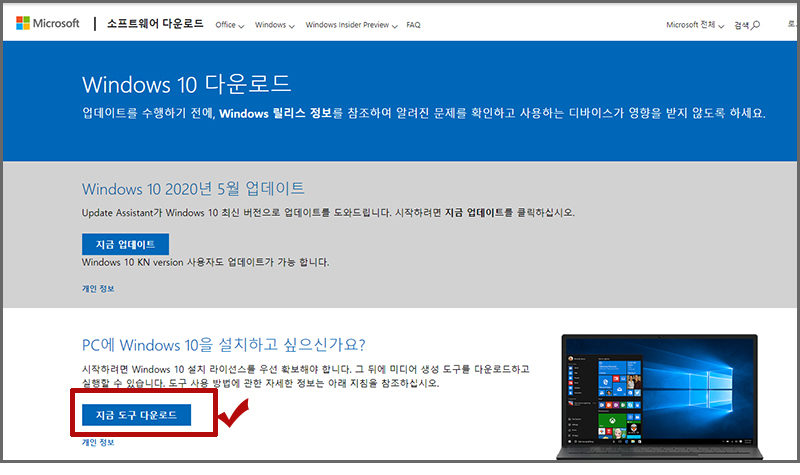
Task: Open the 소프트웨어 다운로드 home link
Action: pos(155,23)
